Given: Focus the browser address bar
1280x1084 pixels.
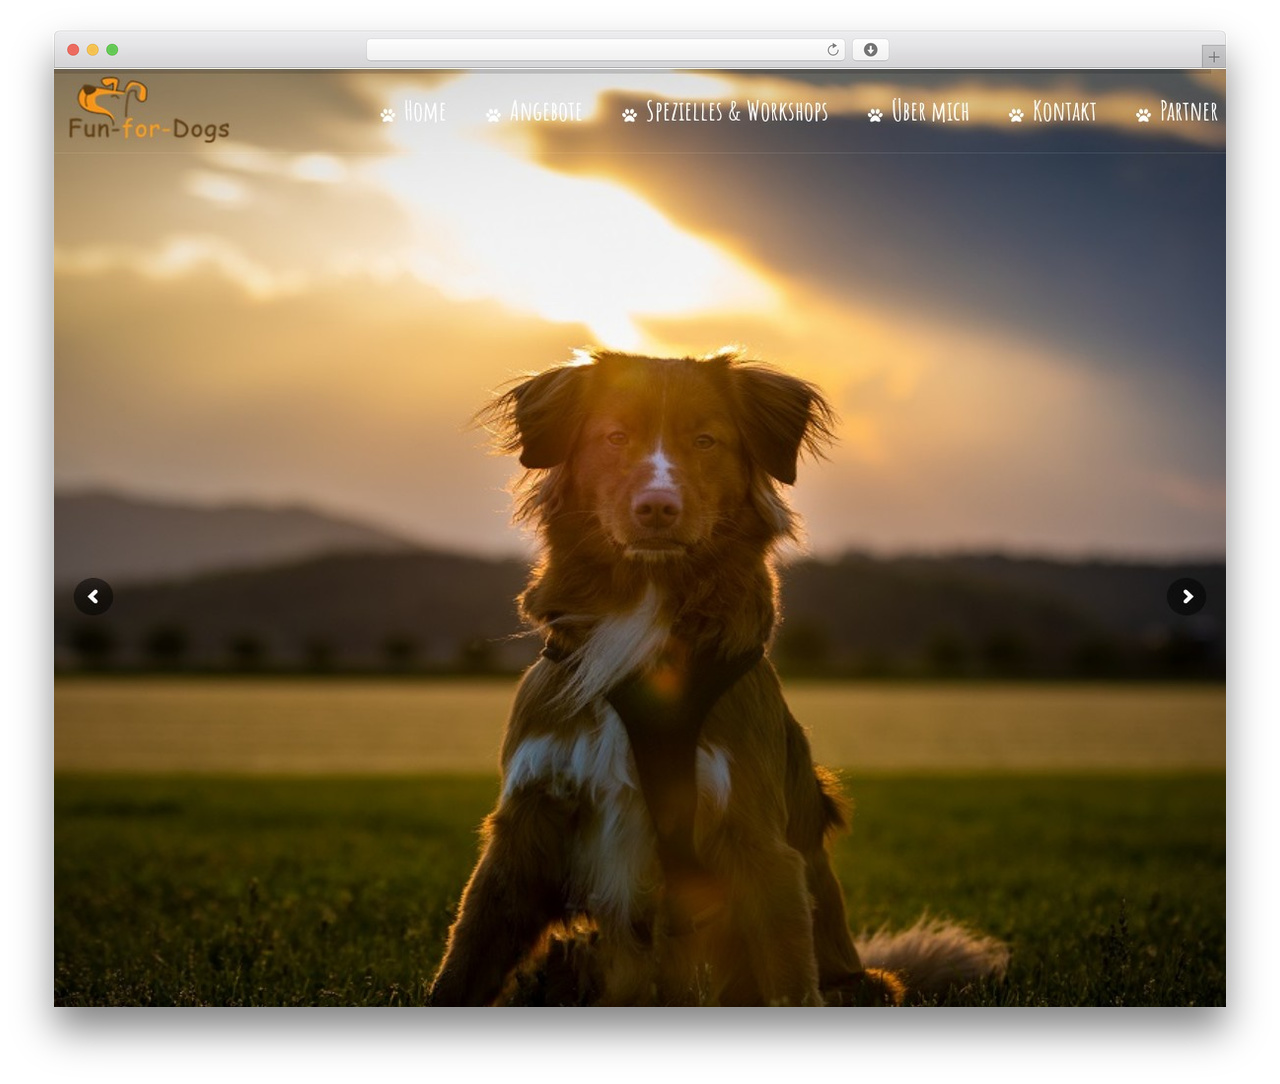Looking at the screenshot, I should tap(606, 50).
